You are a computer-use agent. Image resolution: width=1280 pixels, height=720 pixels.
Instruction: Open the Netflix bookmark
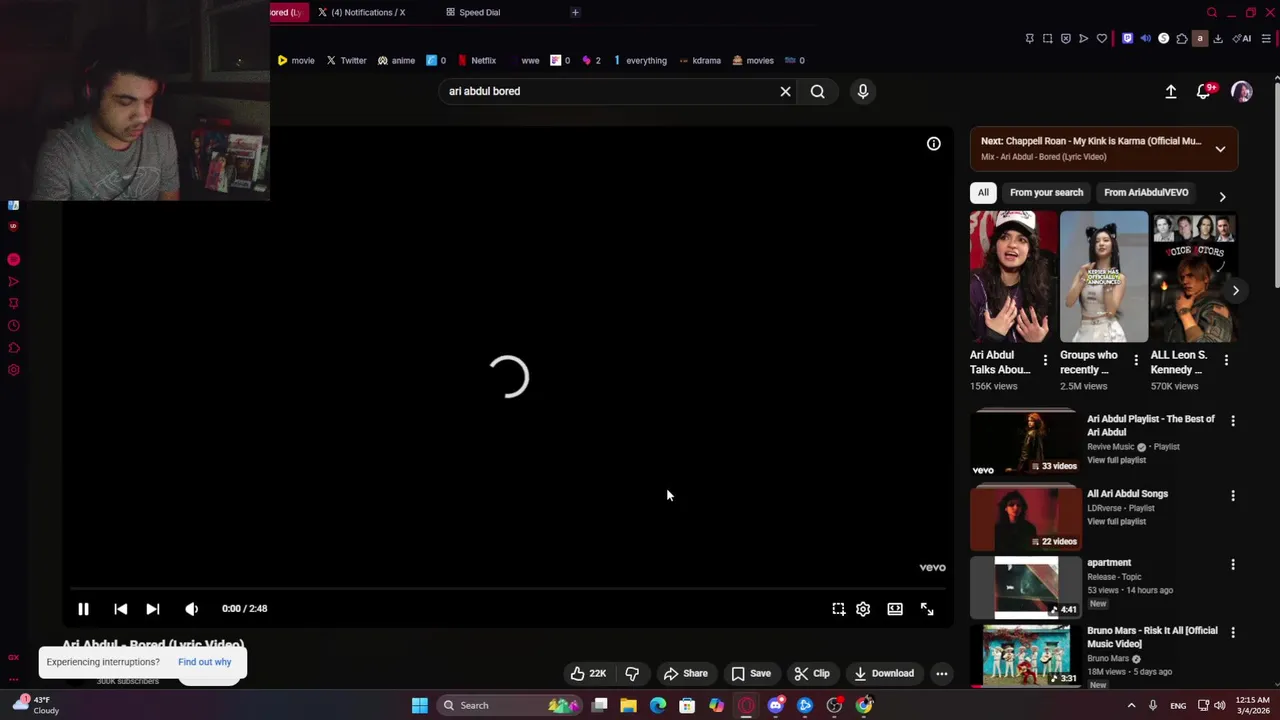coord(477,60)
